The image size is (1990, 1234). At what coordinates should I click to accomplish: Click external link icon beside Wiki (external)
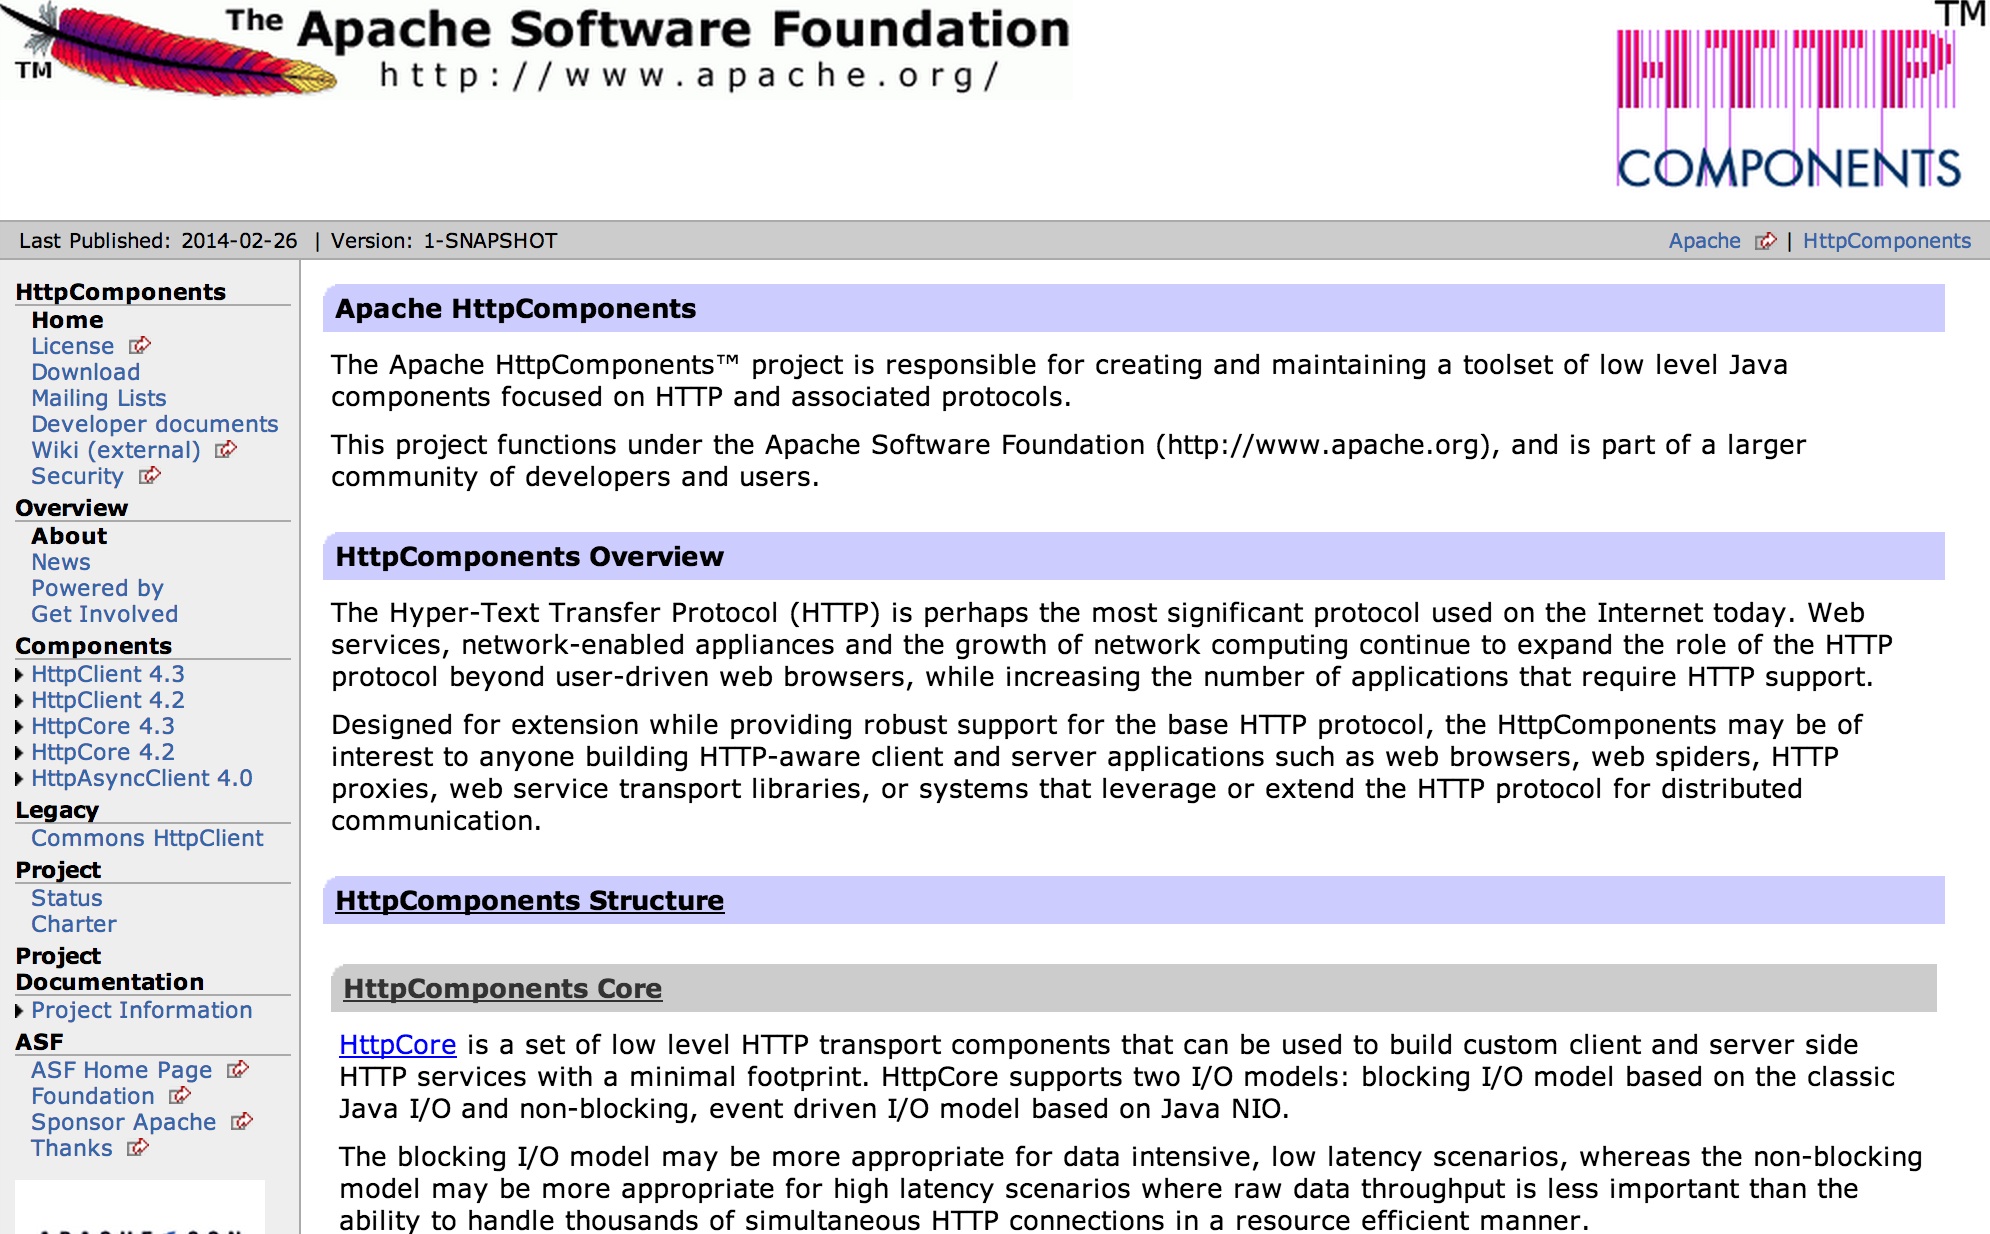(x=226, y=449)
